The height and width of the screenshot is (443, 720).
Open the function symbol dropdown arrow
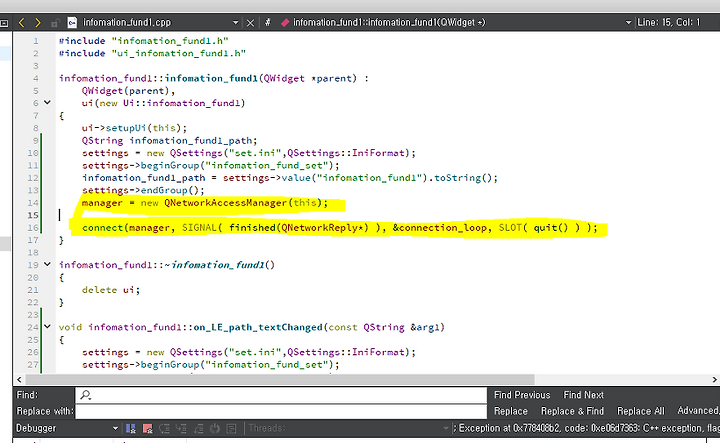(629, 22)
